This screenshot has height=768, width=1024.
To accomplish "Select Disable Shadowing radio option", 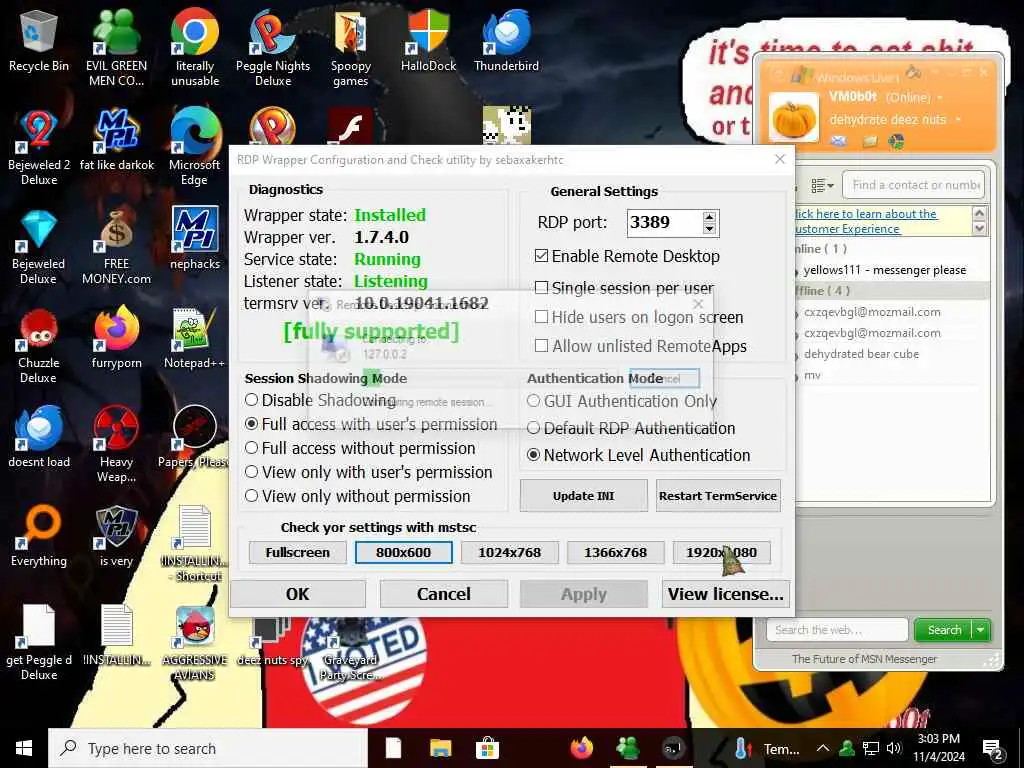I will [x=251, y=400].
